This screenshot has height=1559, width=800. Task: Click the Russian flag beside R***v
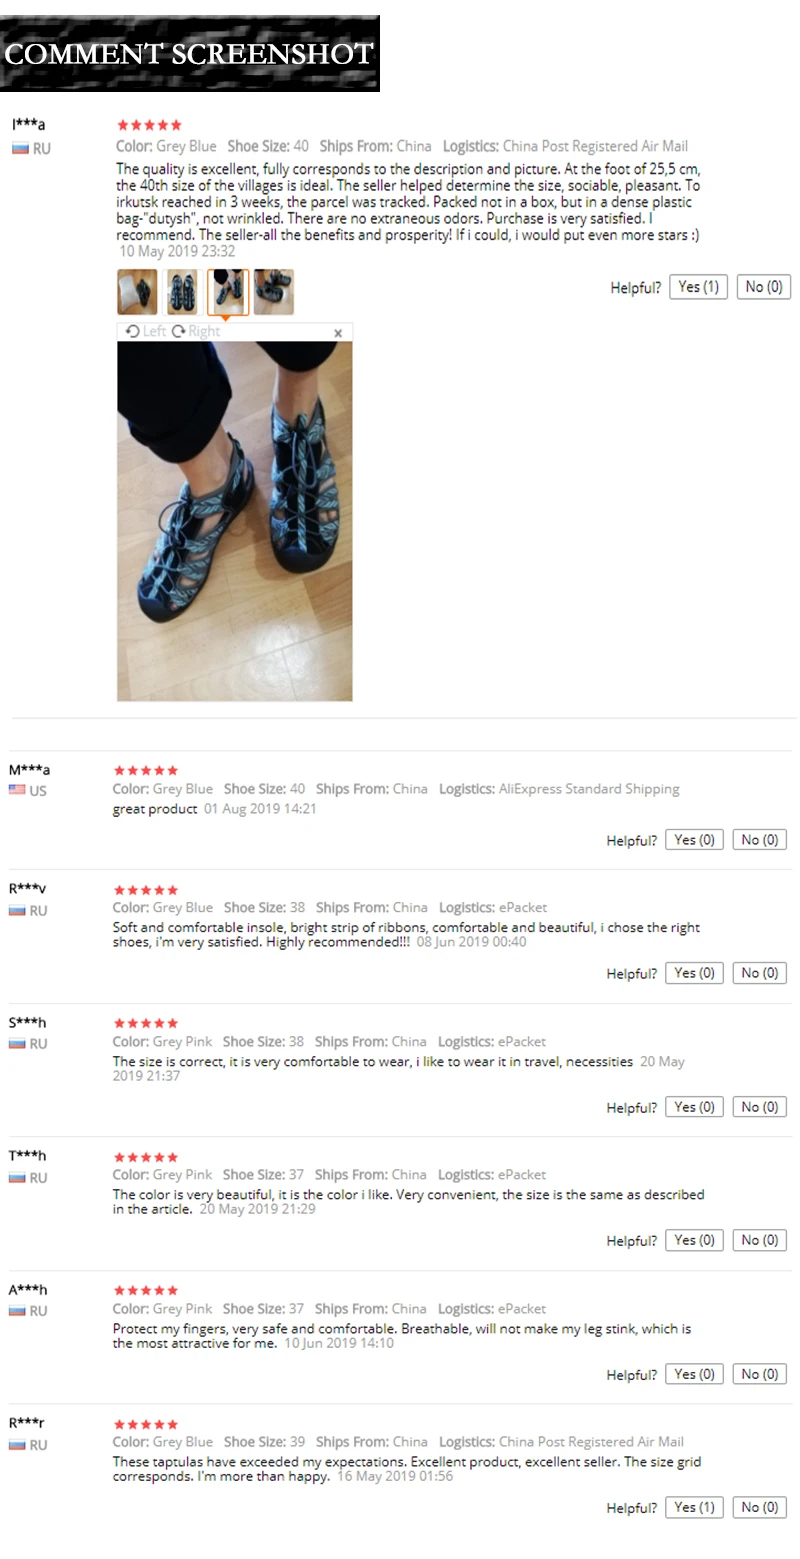17,910
